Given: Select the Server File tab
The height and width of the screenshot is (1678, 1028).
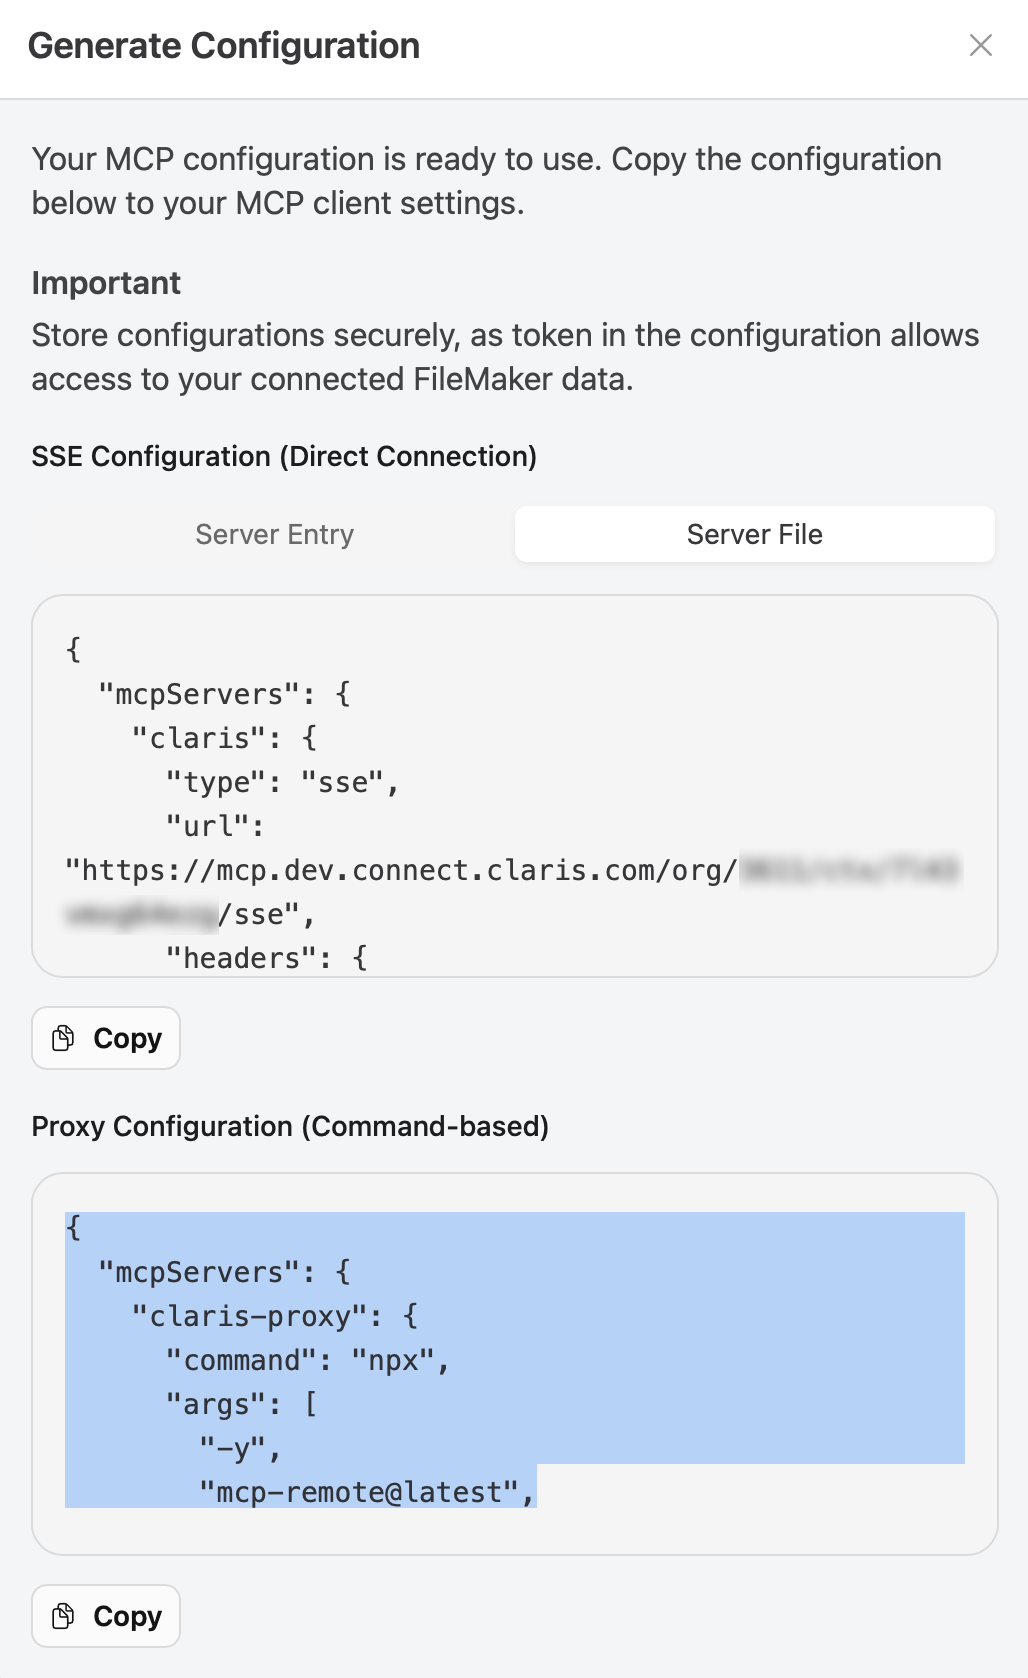Looking at the screenshot, I should point(754,534).
